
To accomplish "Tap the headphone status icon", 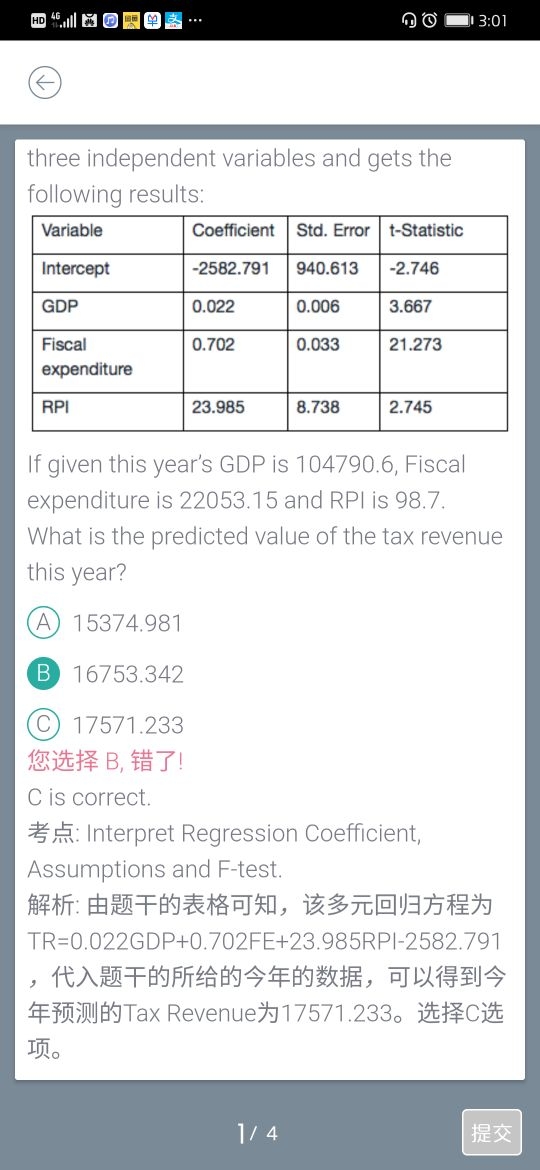I will pyautogui.click(x=409, y=20).
